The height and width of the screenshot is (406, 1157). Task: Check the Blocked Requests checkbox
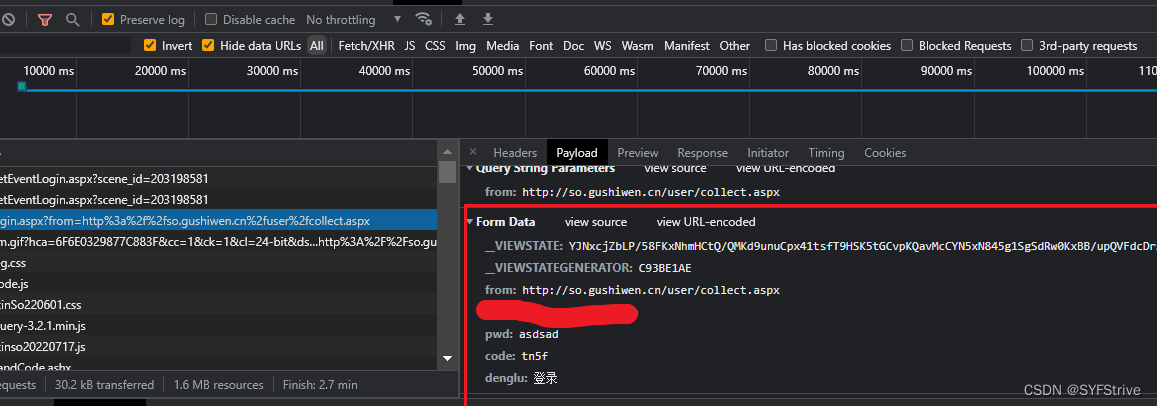(907, 46)
